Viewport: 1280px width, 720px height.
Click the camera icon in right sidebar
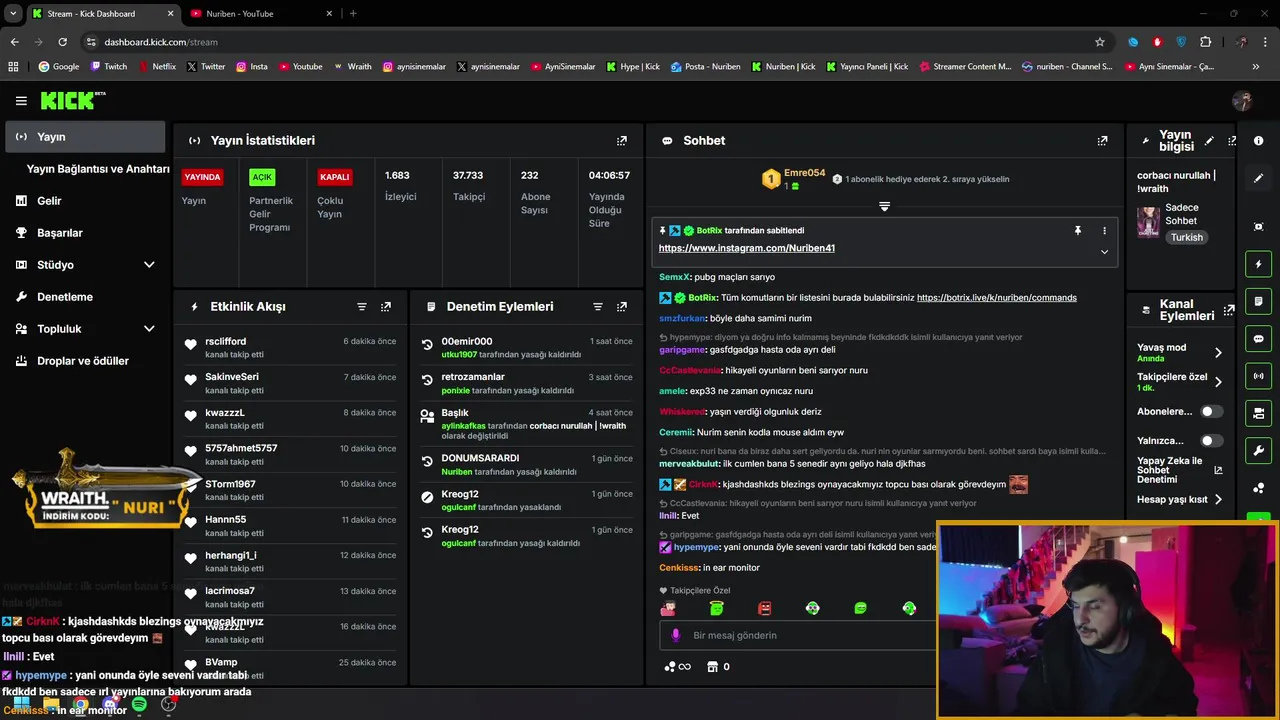(1258, 413)
